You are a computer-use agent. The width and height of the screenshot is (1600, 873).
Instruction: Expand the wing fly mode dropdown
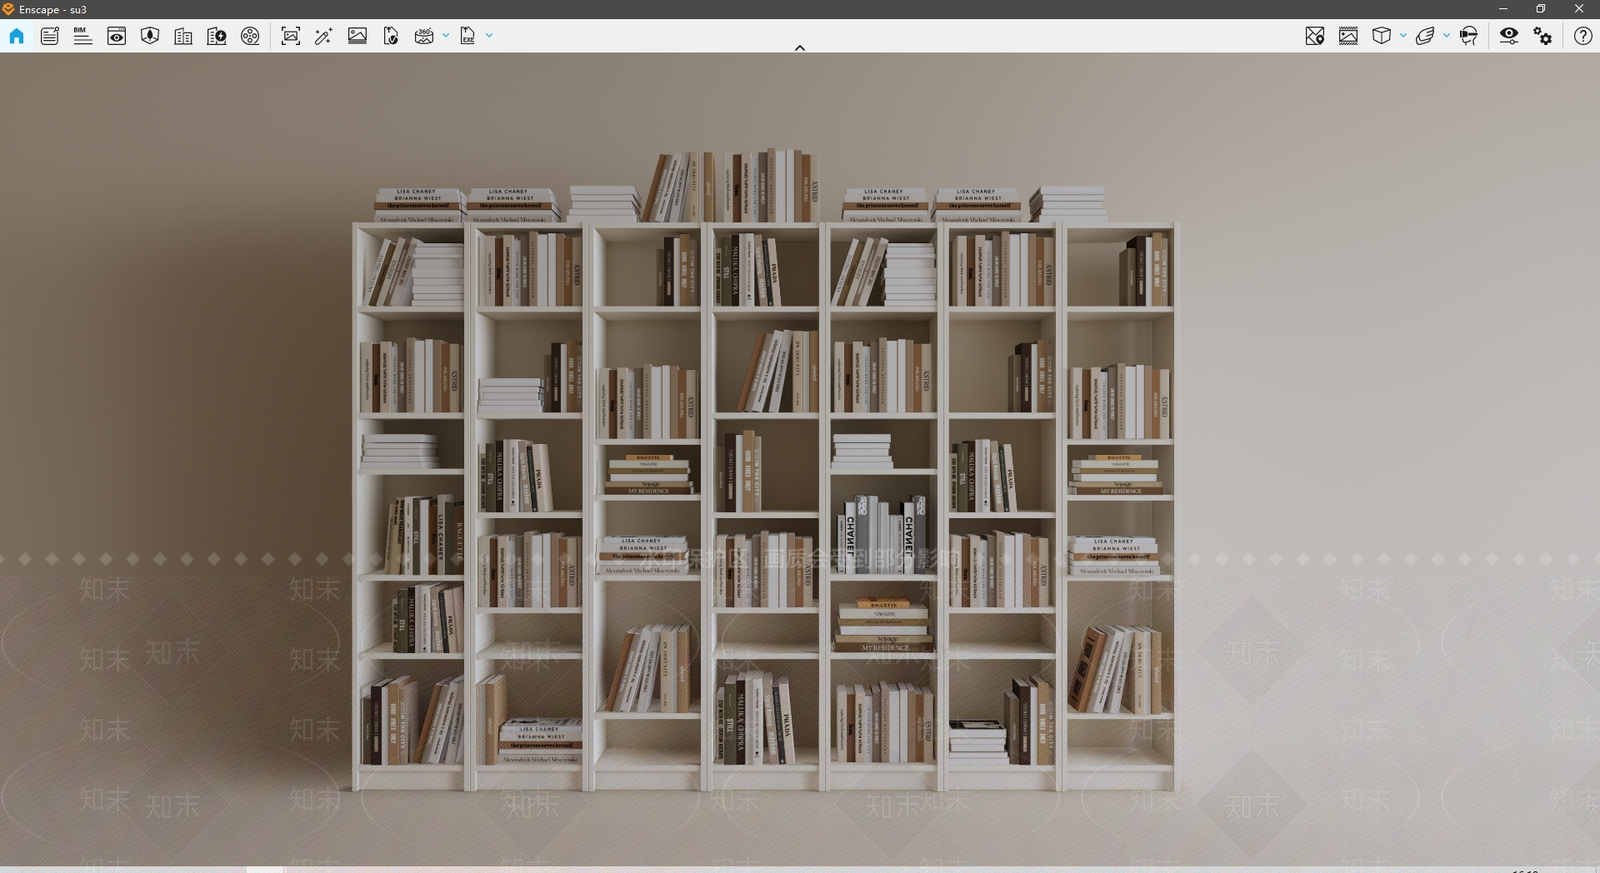1446,36
